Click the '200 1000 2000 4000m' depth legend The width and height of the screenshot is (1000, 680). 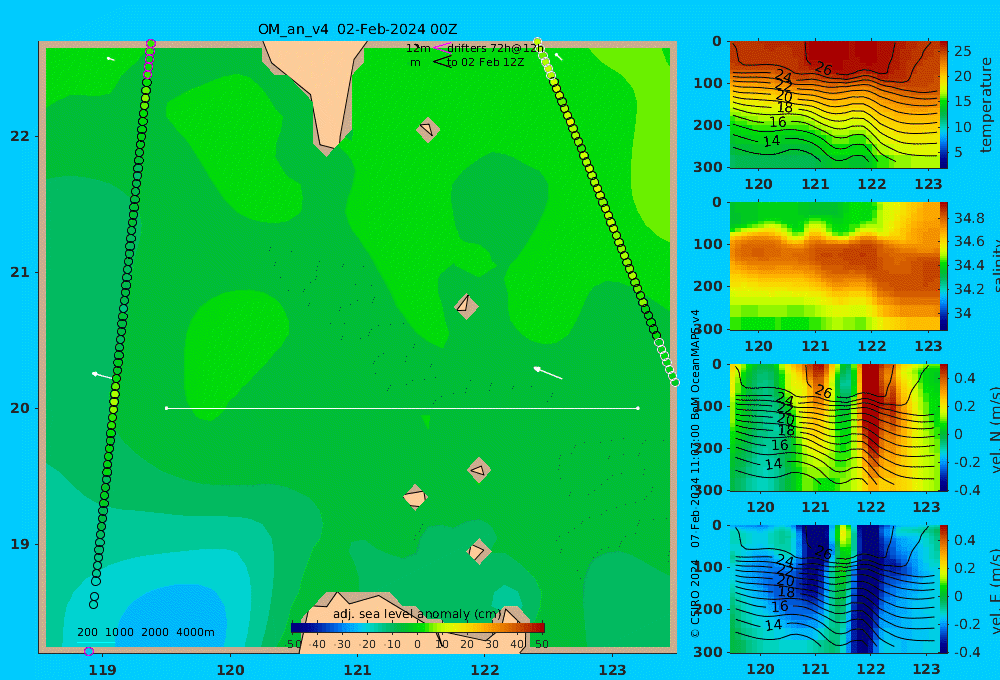[145, 632]
